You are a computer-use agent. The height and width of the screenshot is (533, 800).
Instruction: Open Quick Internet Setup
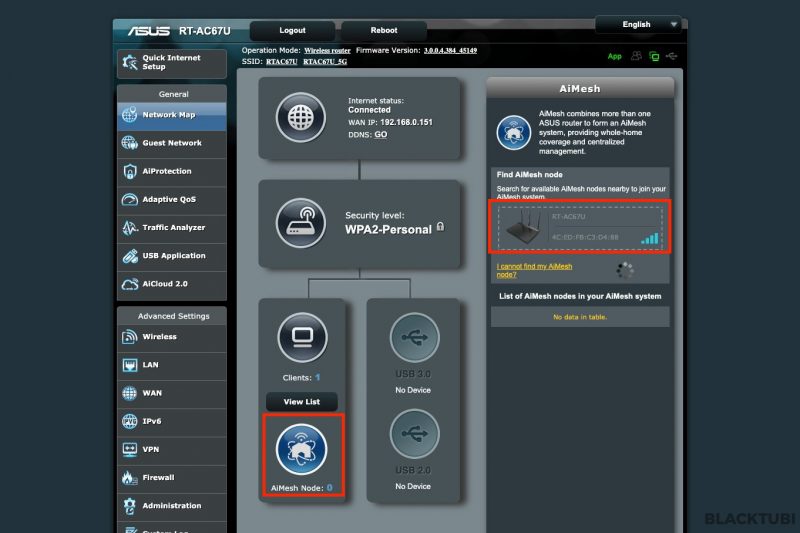172,63
